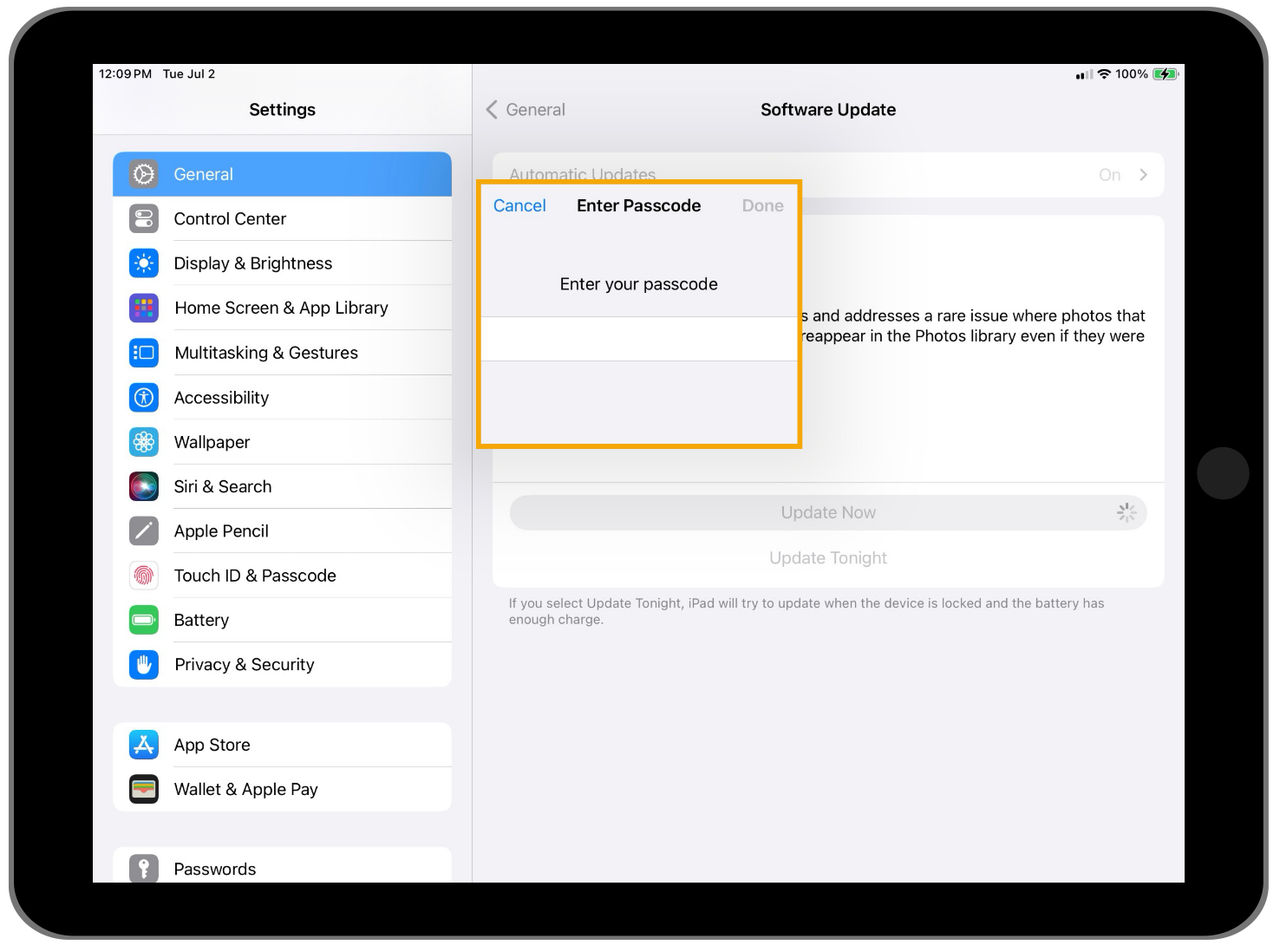
Task: Tap the Home Screen & App Library icon
Action: (x=144, y=308)
